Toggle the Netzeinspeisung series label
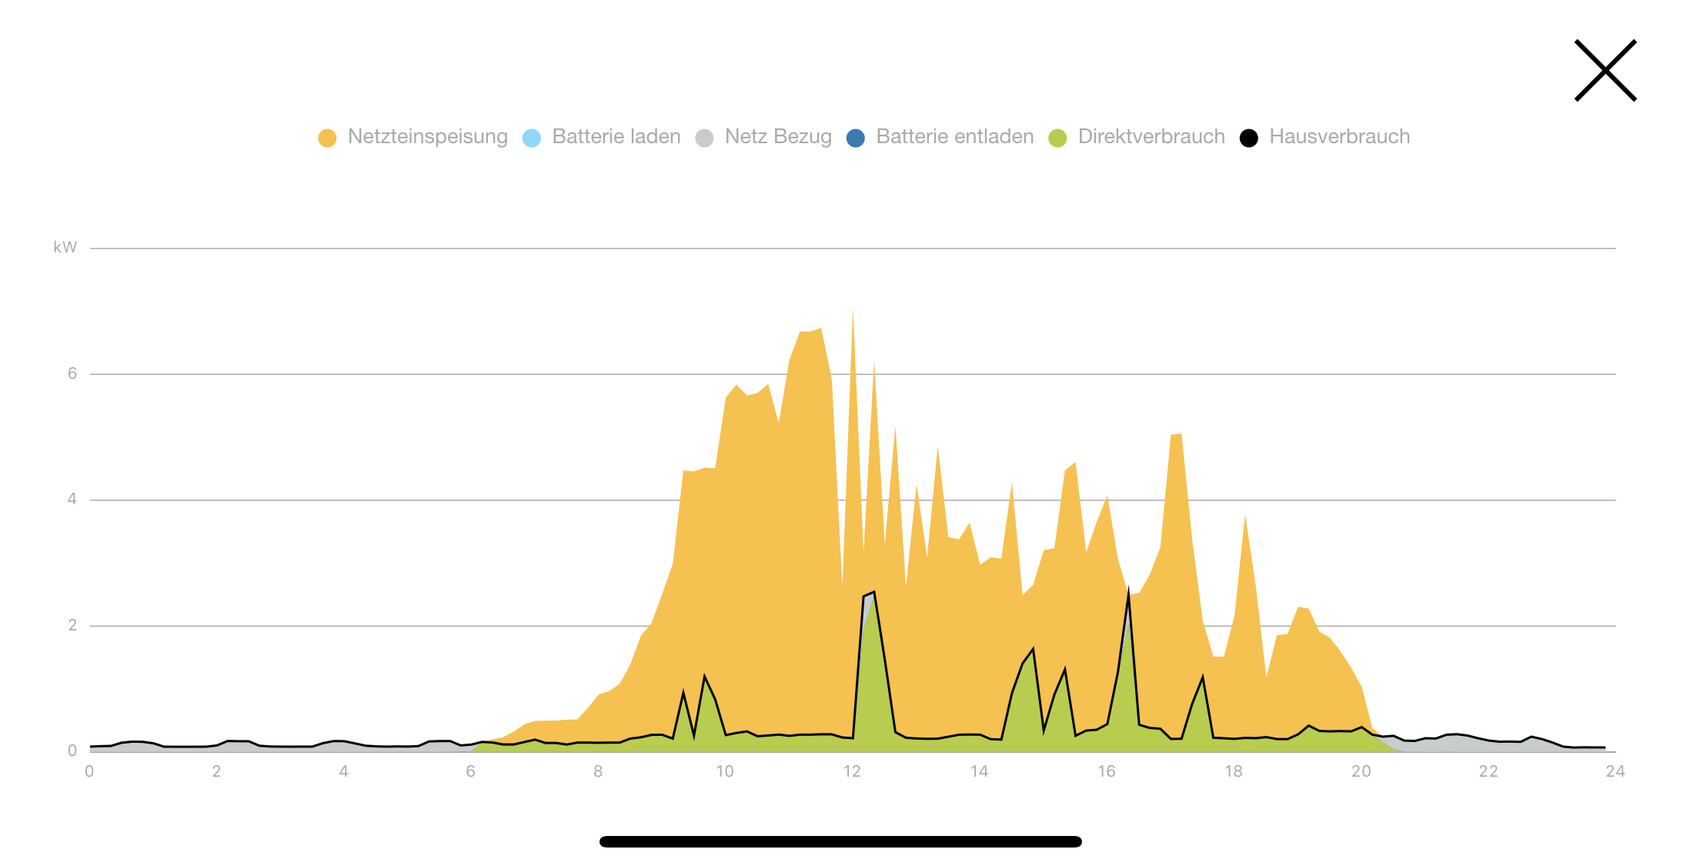The width and height of the screenshot is (1700, 866). pyautogui.click(x=427, y=137)
